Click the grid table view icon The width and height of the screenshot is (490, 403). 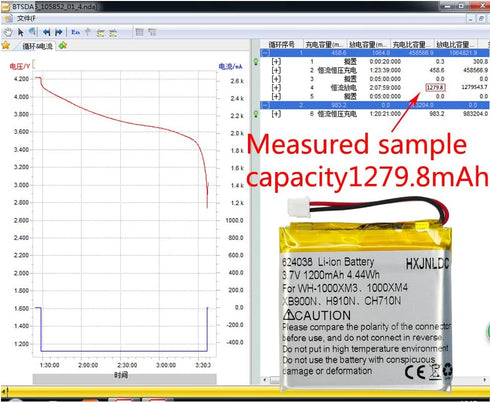(139, 32)
